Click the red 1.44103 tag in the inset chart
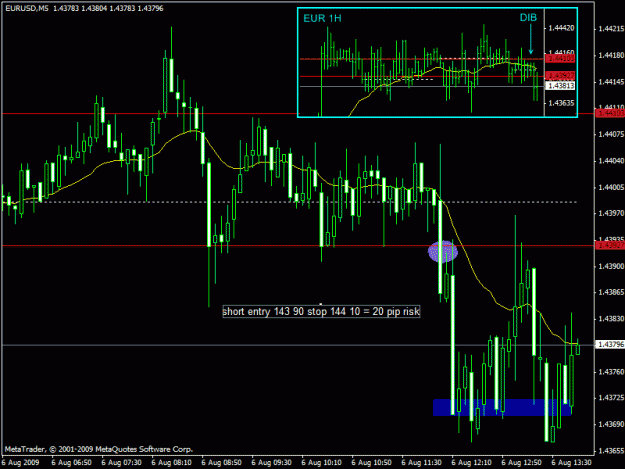 (560, 59)
